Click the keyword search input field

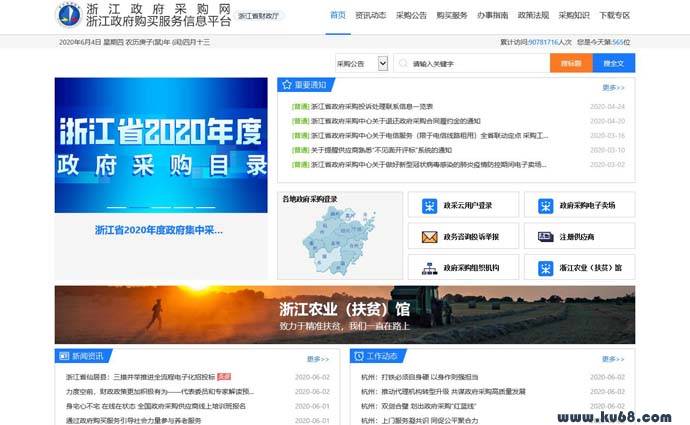(x=475, y=63)
